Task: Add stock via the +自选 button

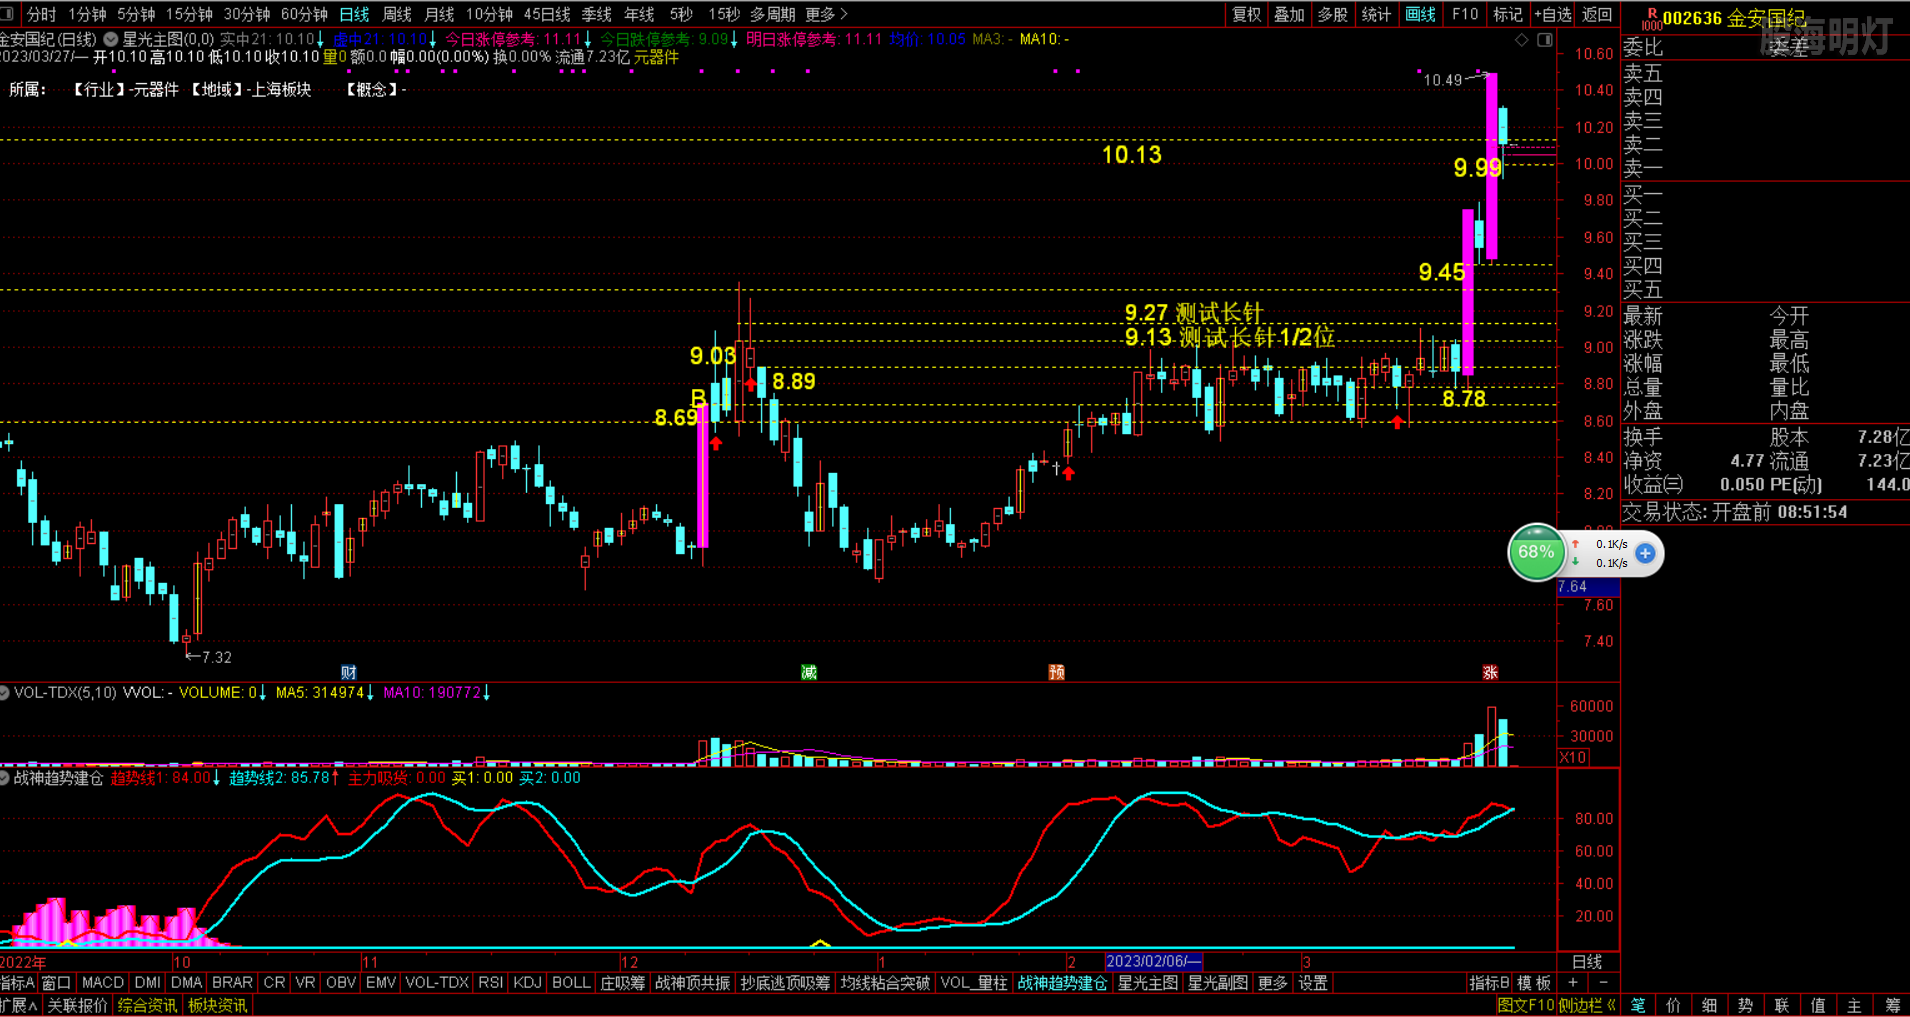Action: pyautogui.click(x=1553, y=14)
